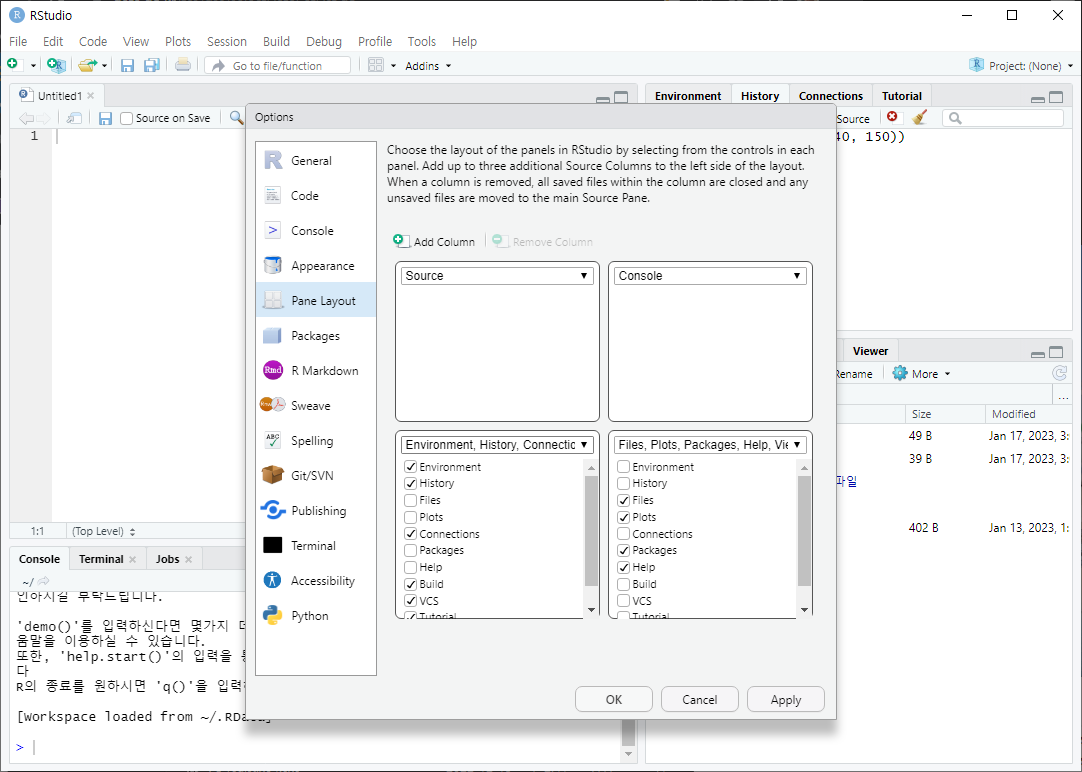Open the Tools menu

pos(422,41)
